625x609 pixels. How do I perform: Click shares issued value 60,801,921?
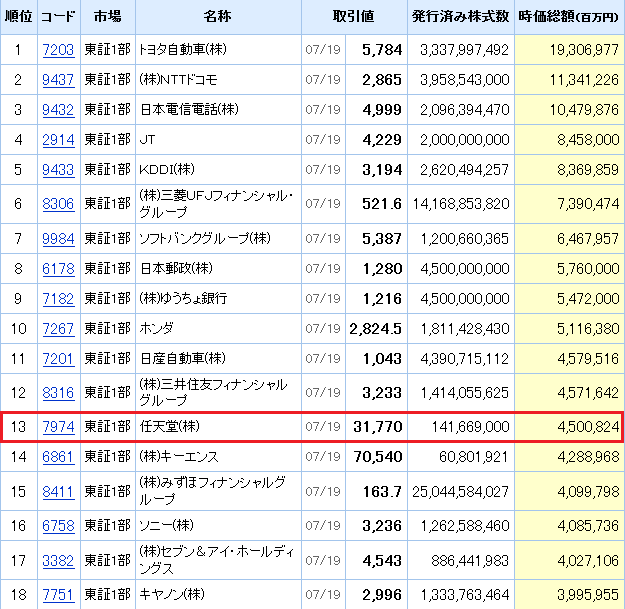pyautogui.click(x=474, y=457)
